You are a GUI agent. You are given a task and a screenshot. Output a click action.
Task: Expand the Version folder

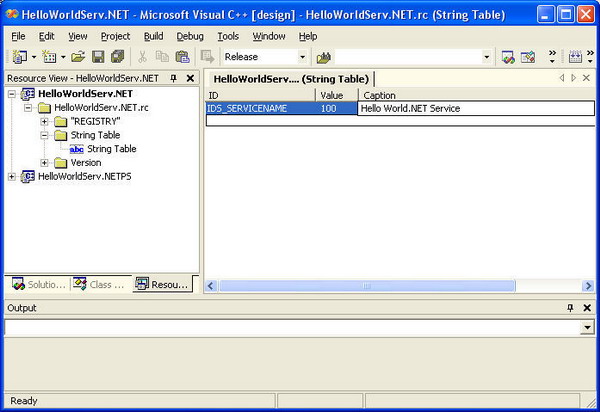tap(44, 163)
